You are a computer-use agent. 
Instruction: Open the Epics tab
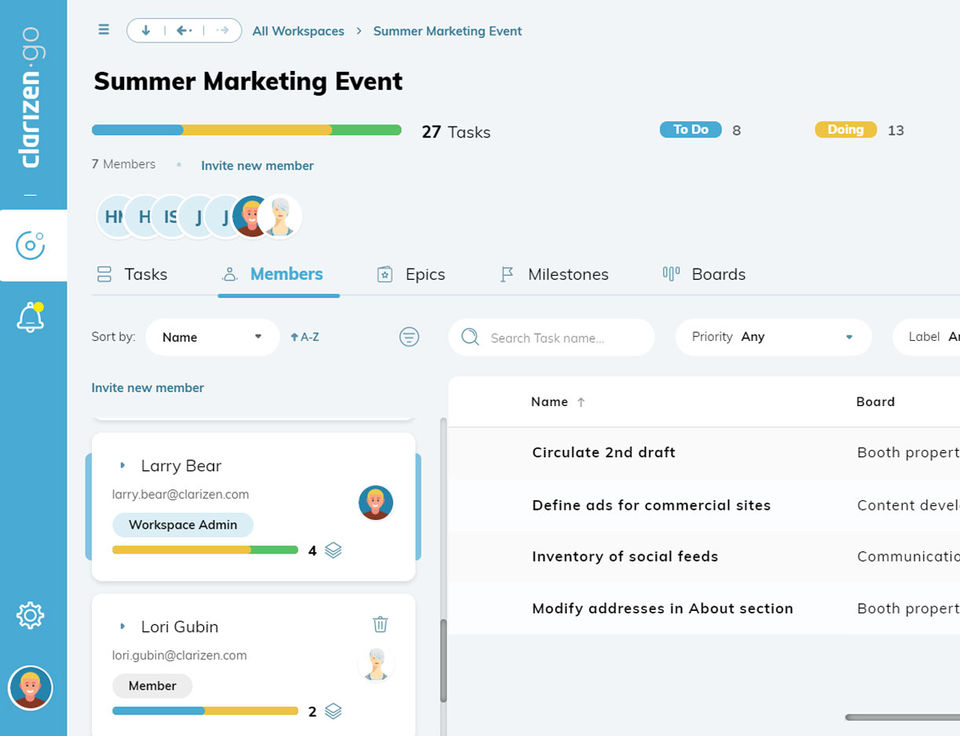click(411, 274)
